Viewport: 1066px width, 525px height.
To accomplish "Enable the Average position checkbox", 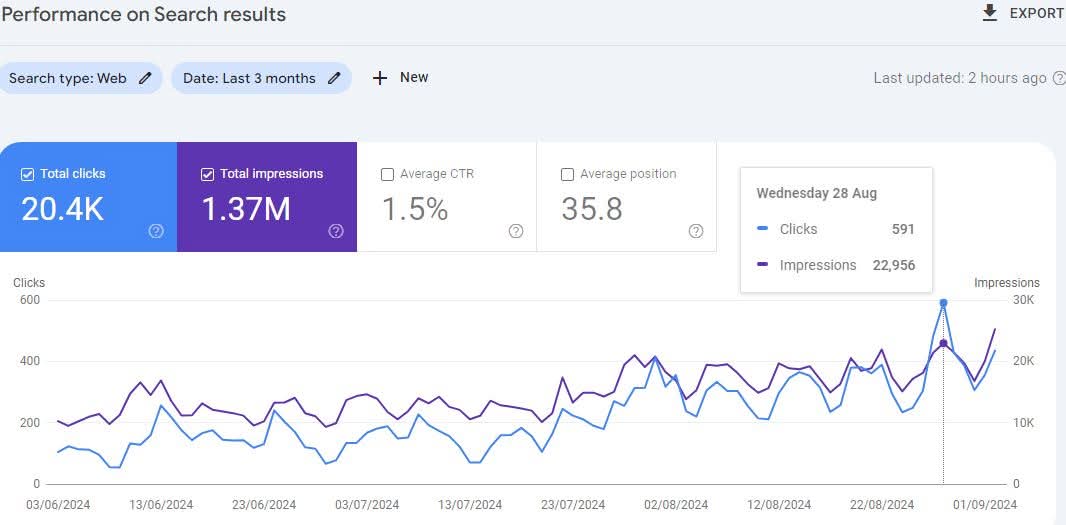I will (567, 174).
